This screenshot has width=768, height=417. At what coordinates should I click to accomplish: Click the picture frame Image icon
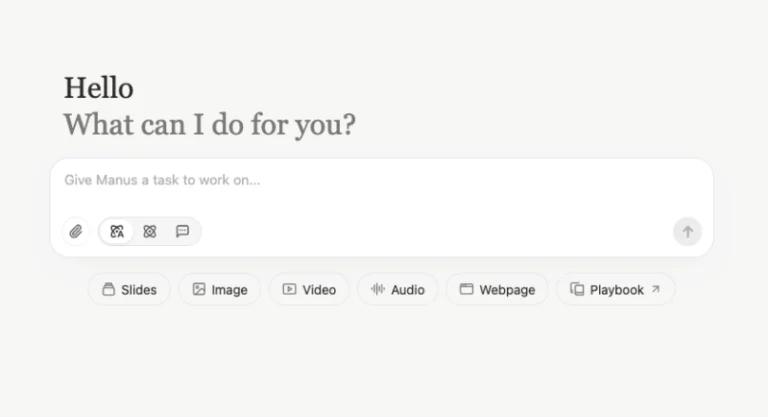pyautogui.click(x=199, y=289)
